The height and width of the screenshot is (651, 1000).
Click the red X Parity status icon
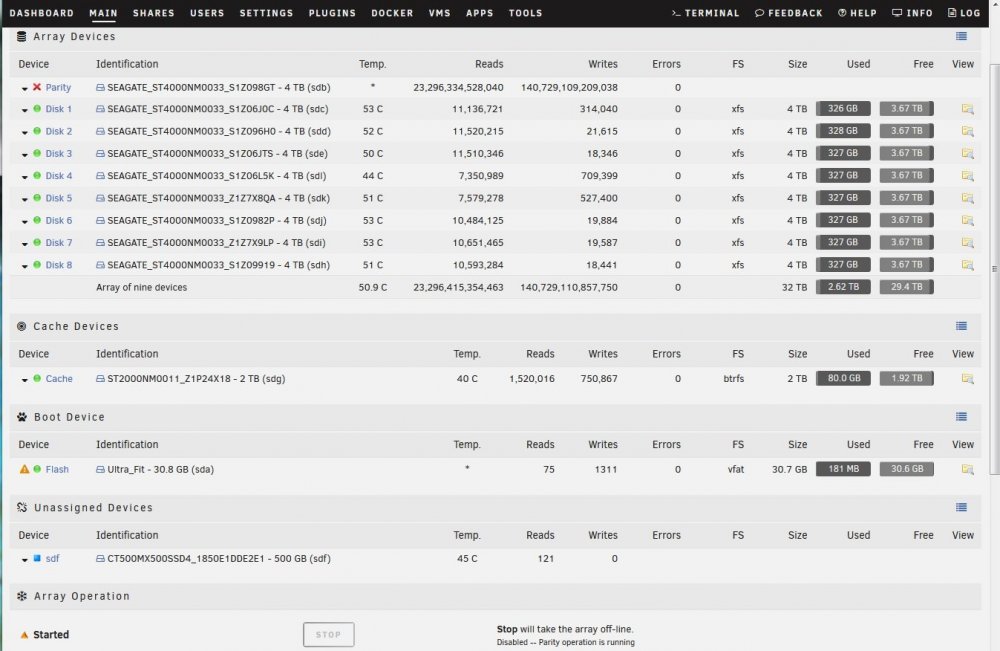[37, 87]
